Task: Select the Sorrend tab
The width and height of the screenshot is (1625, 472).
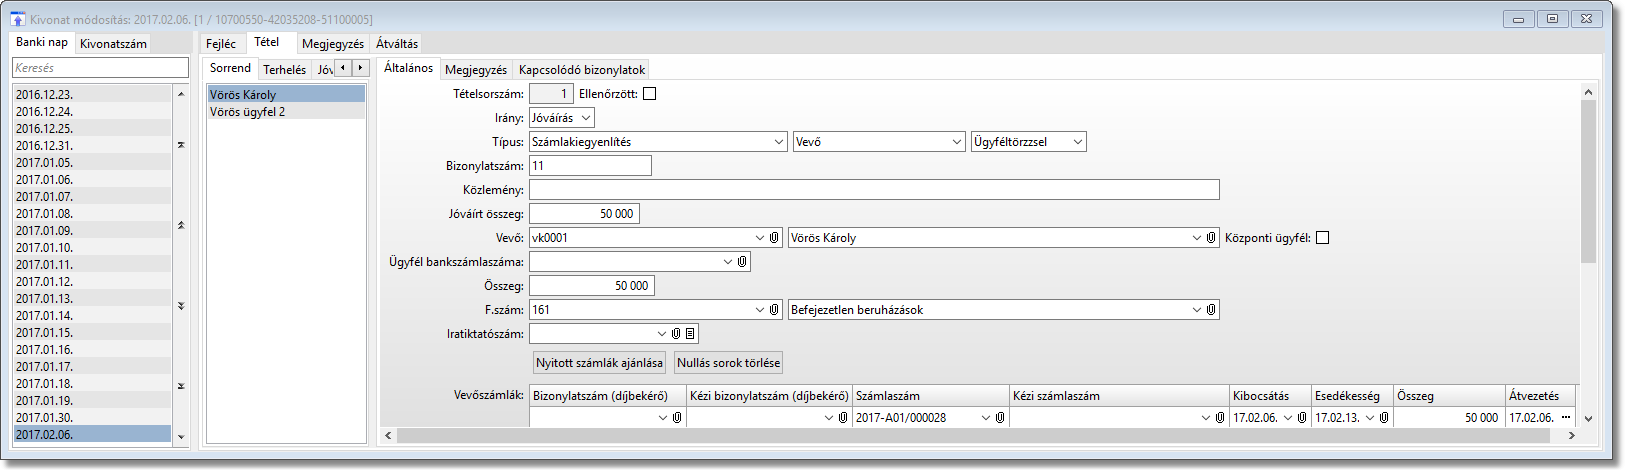Action: click(230, 68)
